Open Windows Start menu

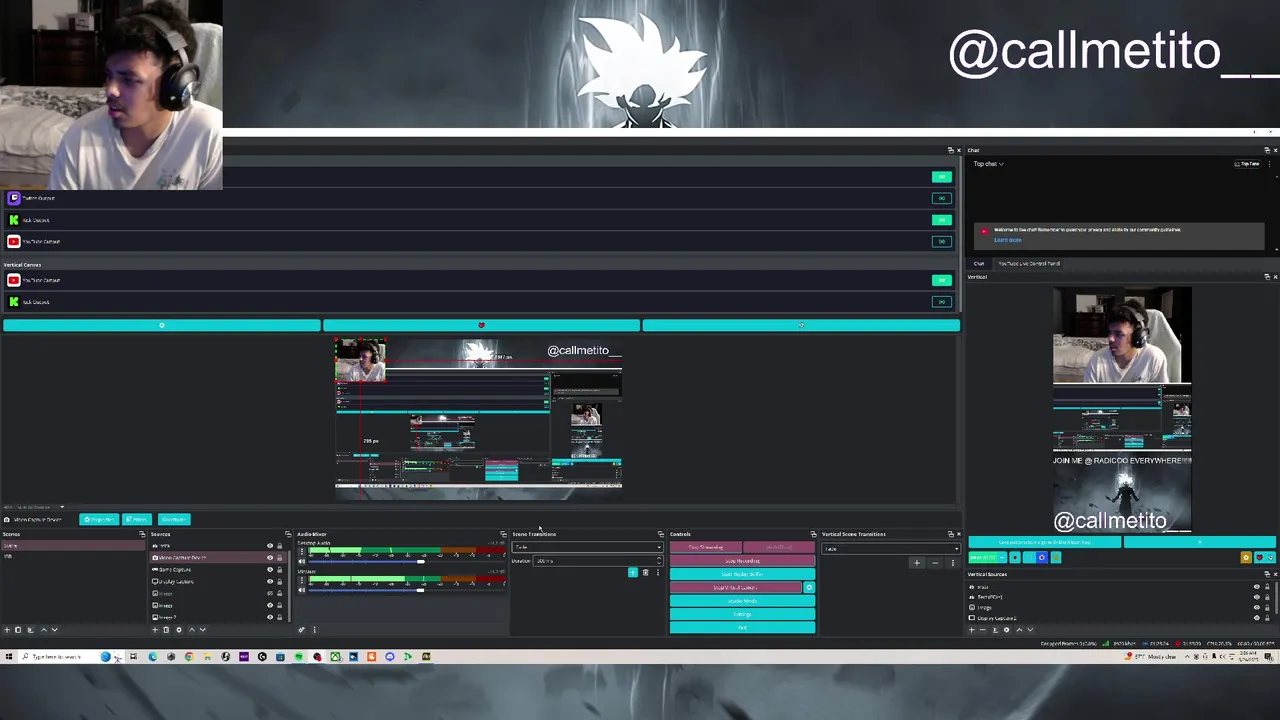9,657
